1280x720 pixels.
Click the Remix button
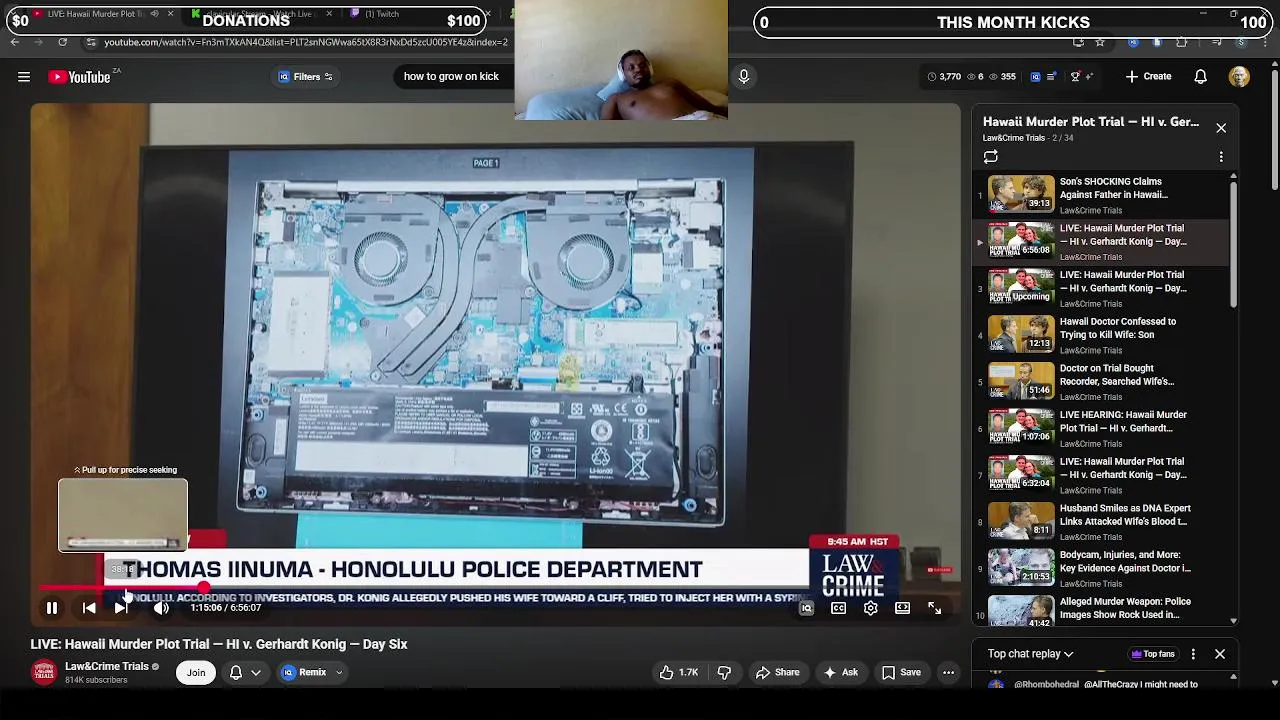click(x=303, y=673)
